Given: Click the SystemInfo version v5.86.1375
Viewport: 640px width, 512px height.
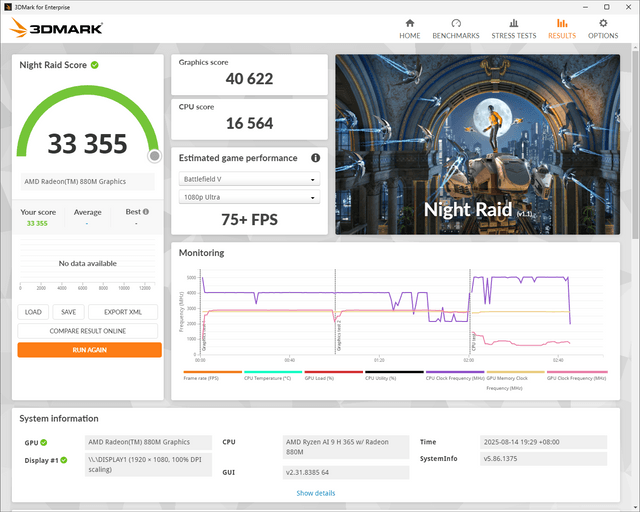Looking at the screenshot, I should [x=544, y=459].
